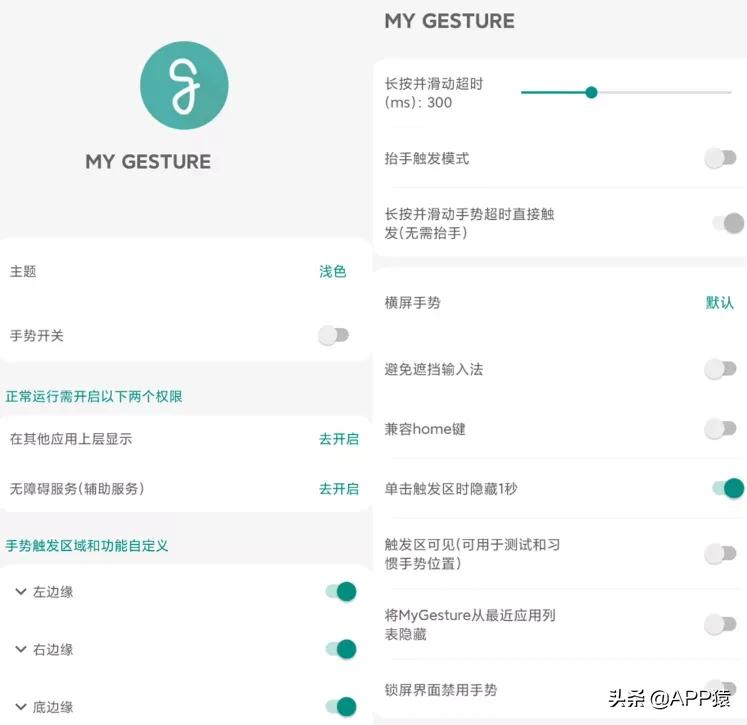The height and width of the screenshot is (725, 747).
Task: Expand the 右边缘 chevron
Action: pos(20,649)
